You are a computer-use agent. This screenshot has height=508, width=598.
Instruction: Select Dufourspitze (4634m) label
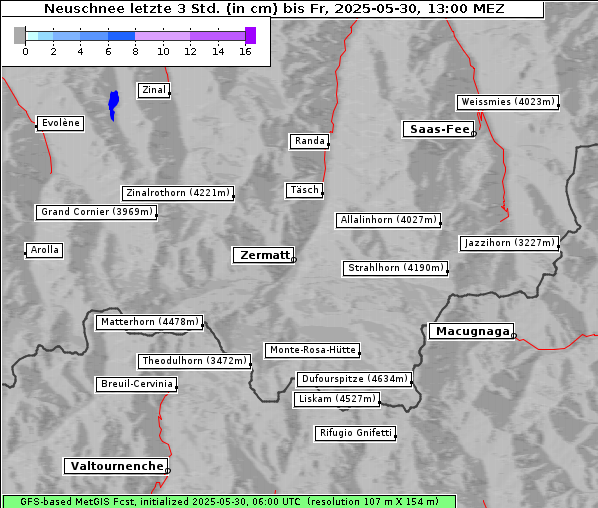tap(354, 379)
